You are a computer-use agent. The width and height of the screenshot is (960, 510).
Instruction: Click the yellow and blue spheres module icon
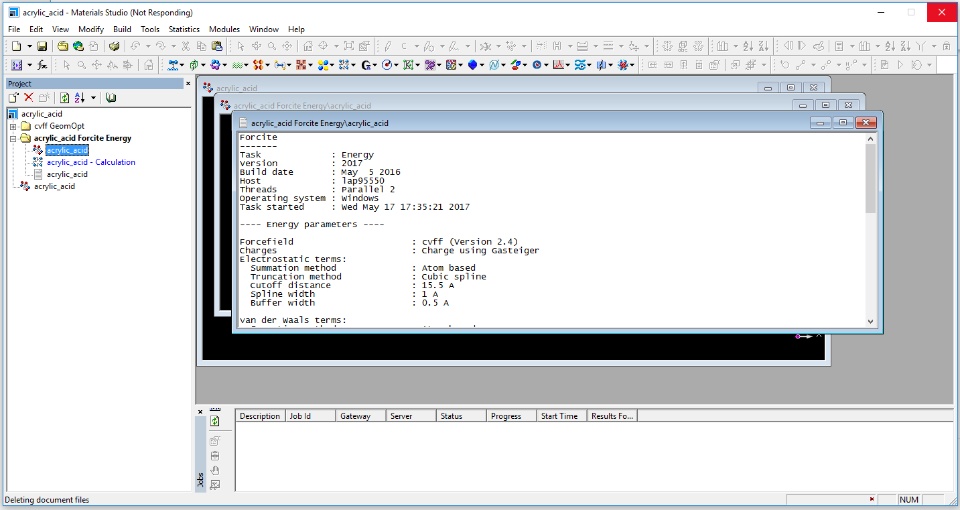[323, 65]
